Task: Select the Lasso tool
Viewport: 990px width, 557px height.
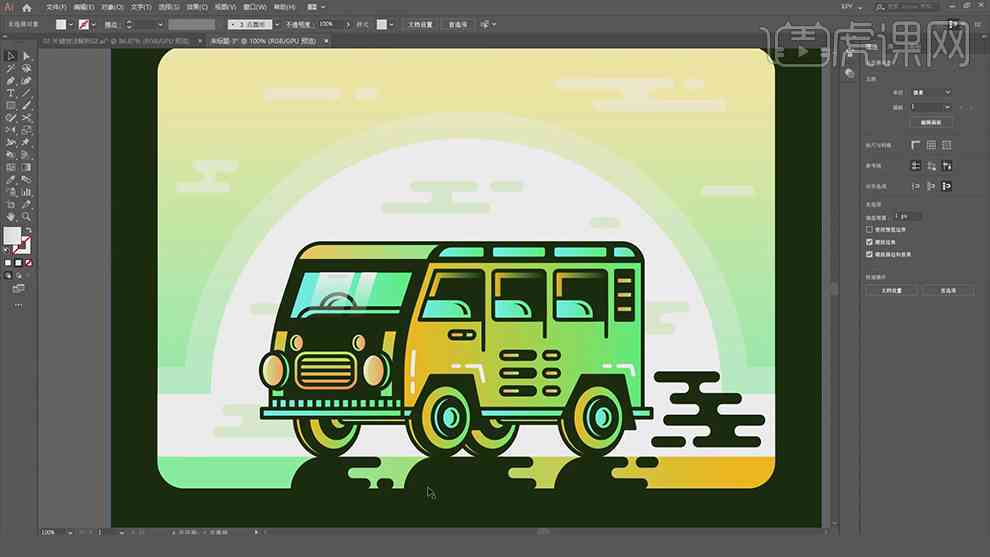Action: point(27,68)
